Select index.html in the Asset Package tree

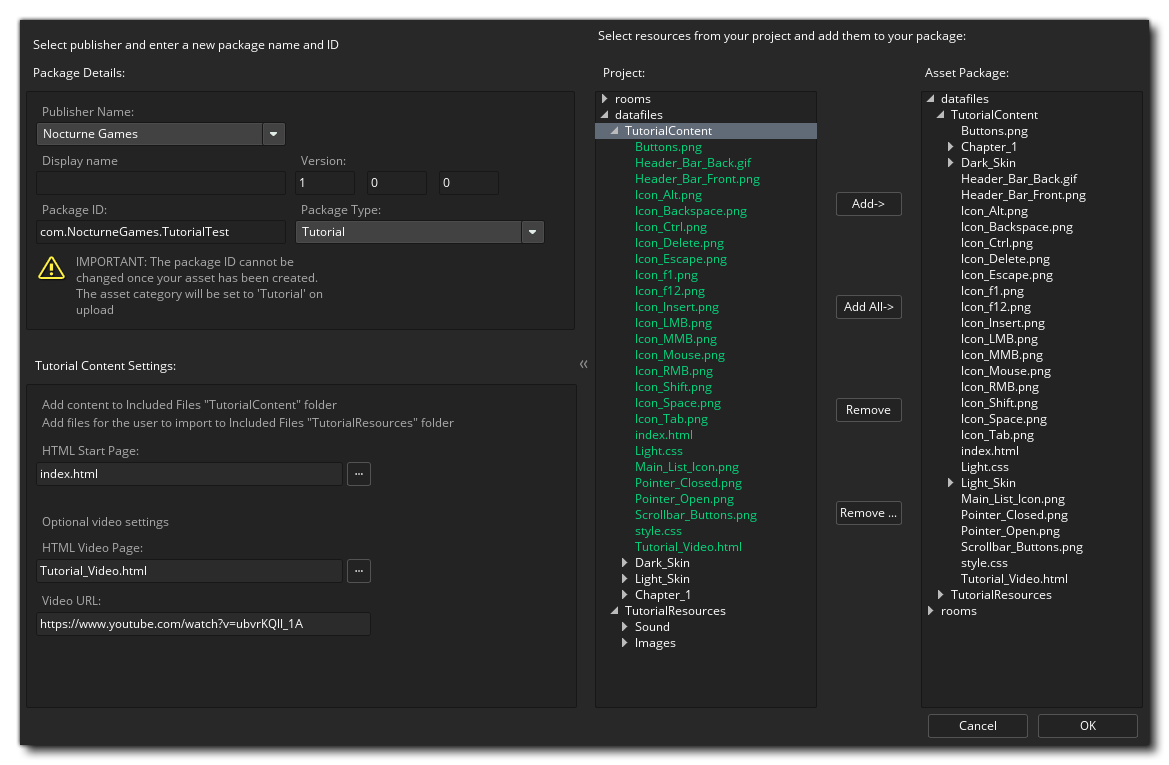[x=989, y=451]
